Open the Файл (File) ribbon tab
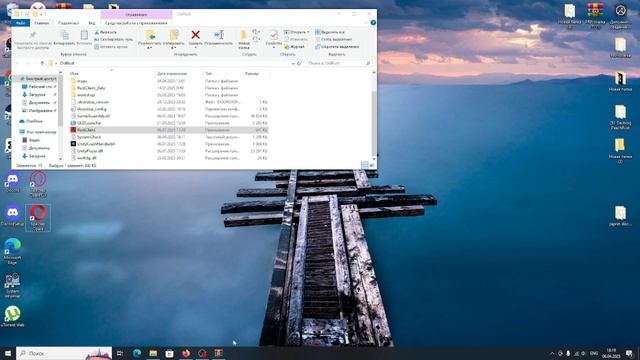 (x=20, y=23)
